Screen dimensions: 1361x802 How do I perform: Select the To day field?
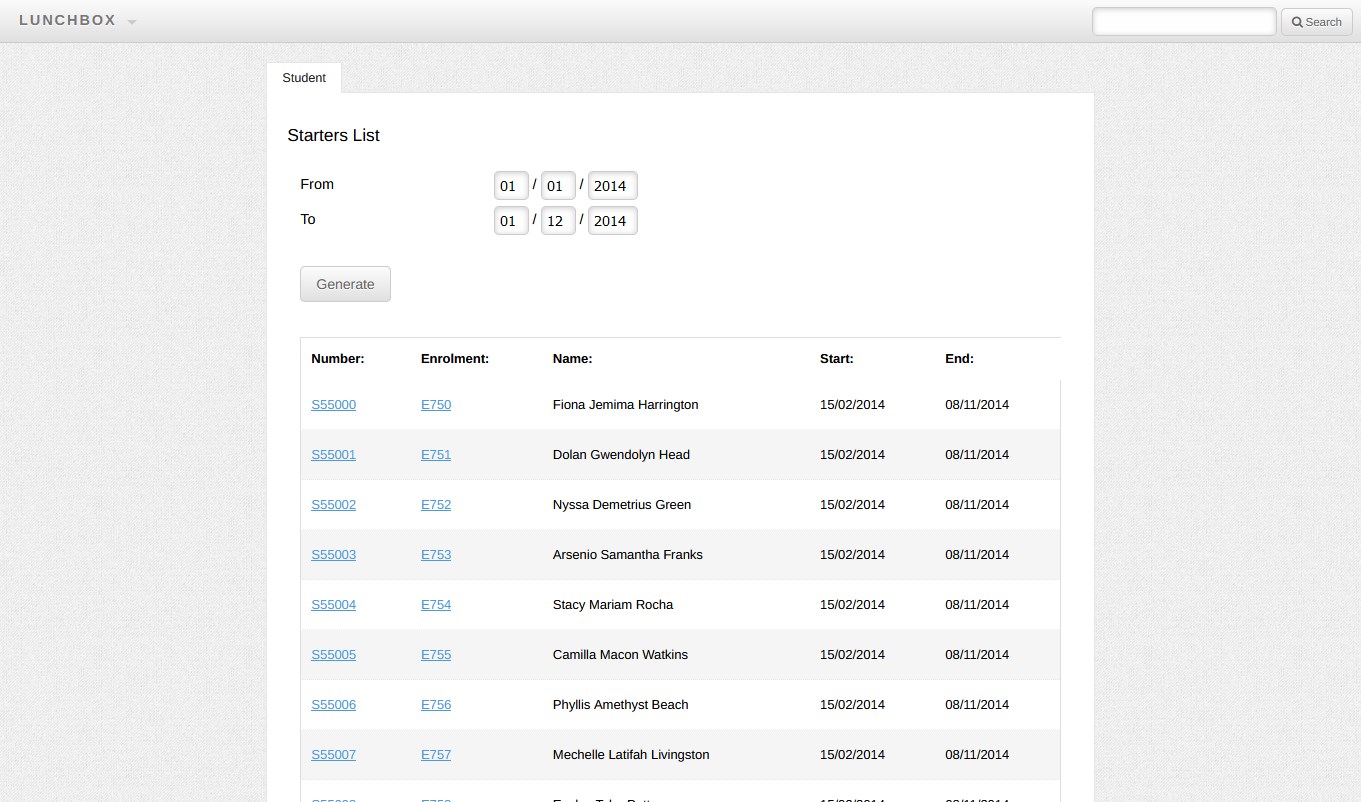[x=510, y=221]
